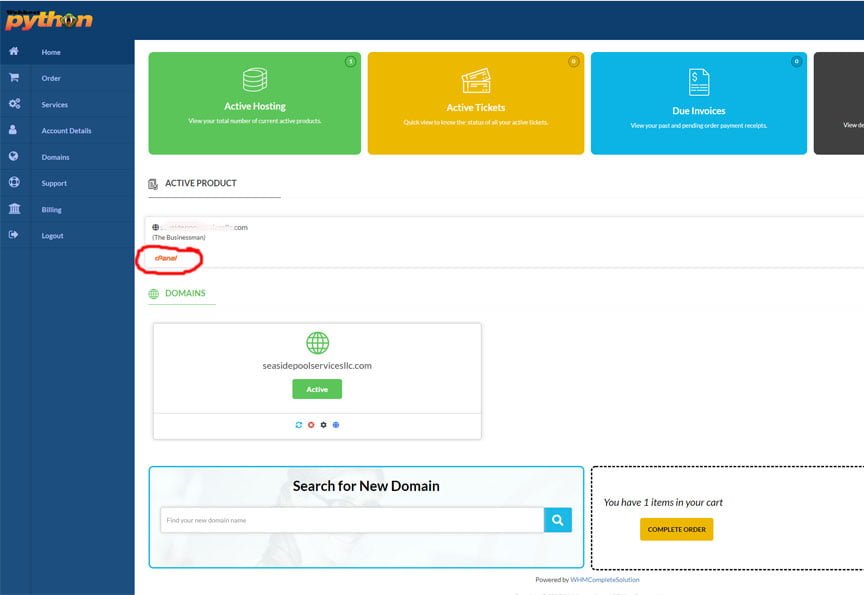Viewport: 864px width, 595px height.
Task: Click the invoice document icon on Due Invoices
Action: click(x=699, y=82)
